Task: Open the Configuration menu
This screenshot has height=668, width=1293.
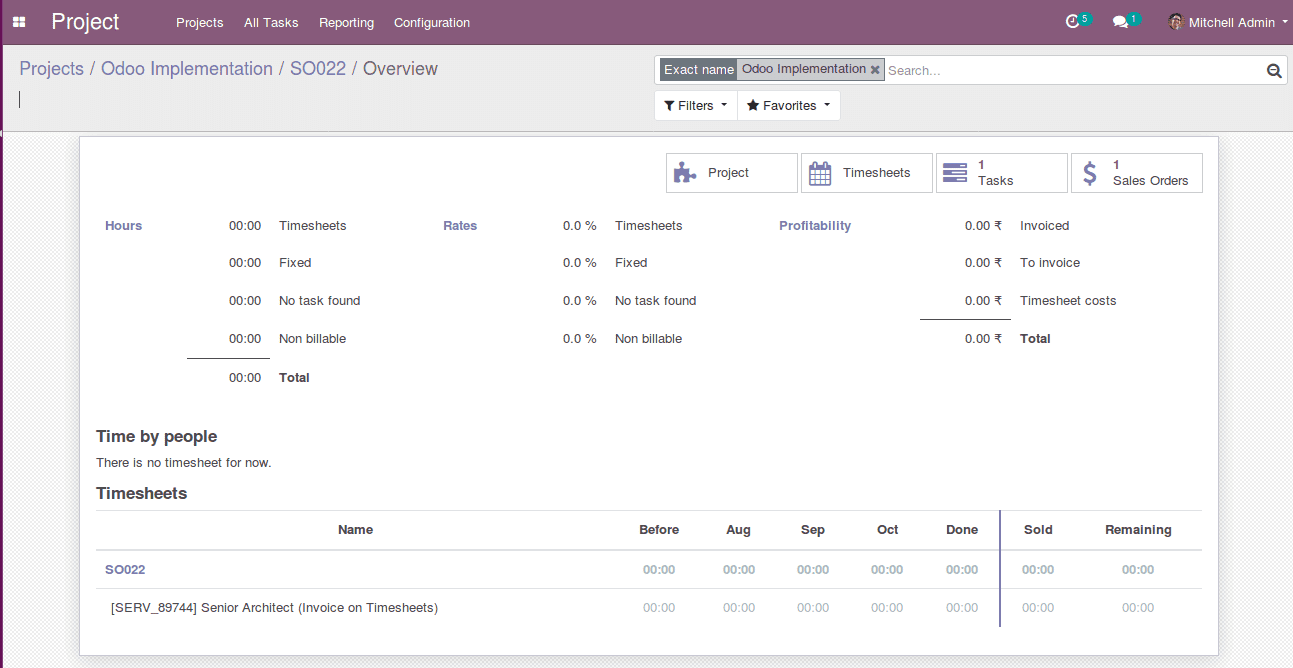Action: (x=432, y=22)
